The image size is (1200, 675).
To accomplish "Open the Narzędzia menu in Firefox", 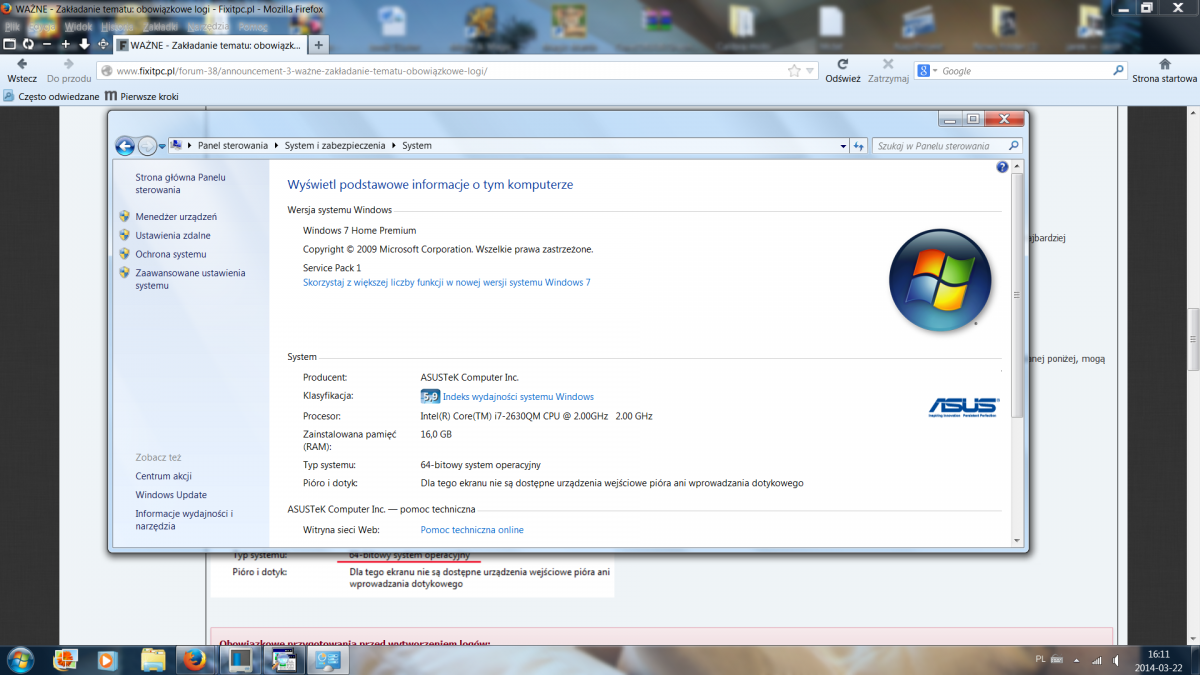I will click(206, 27).
